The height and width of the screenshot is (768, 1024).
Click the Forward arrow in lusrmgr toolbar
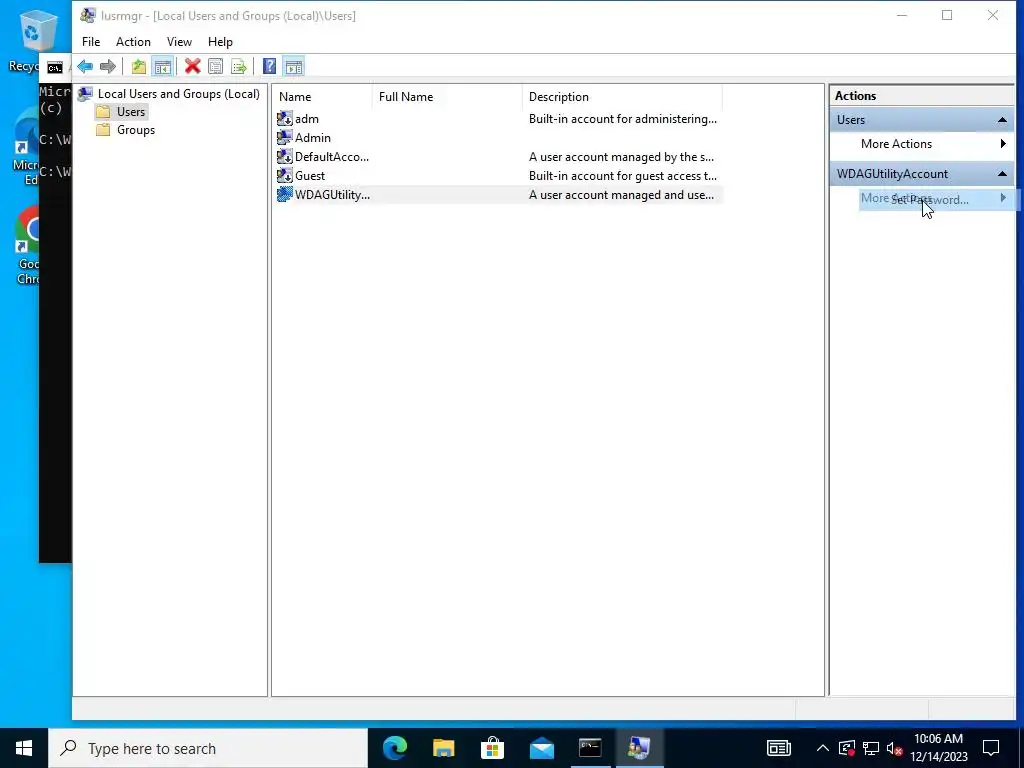click(108, 67)
